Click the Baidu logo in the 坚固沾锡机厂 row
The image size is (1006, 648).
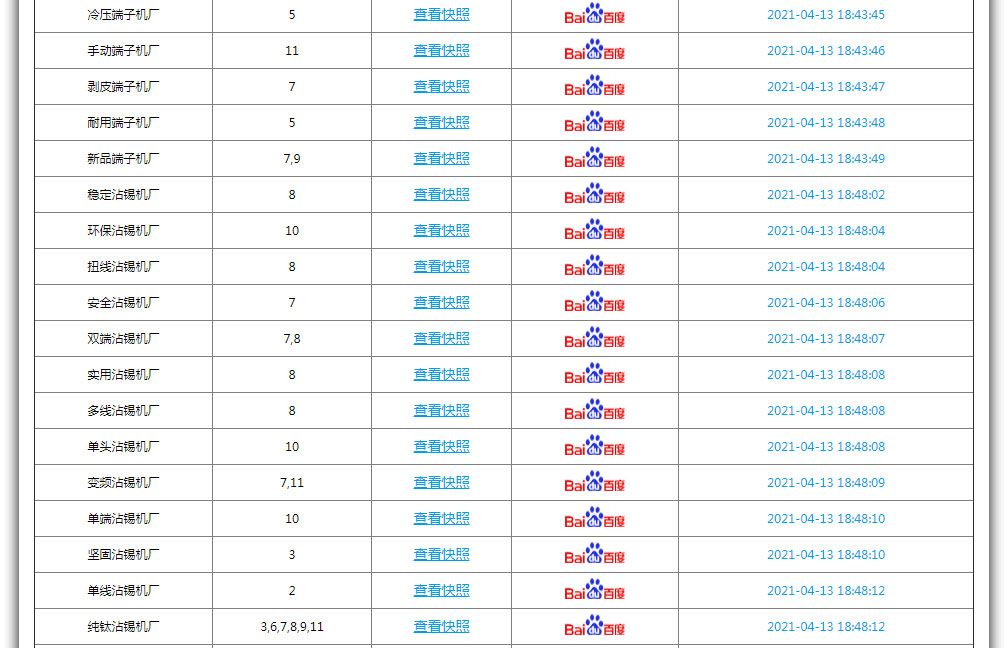click(x=595, y=554)
